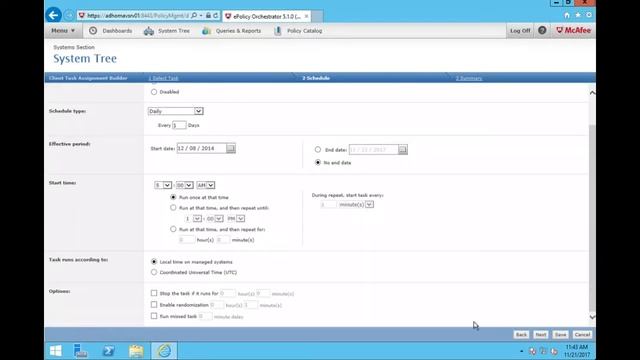Select Local time on managed systems
The height and width of the screenshot is (360, 640).
click(x=154, y=262)
